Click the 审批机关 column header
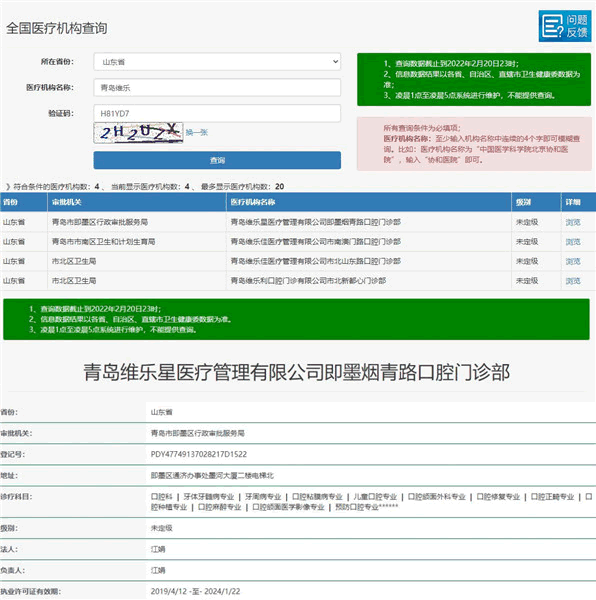This screenshot has height=600, width=596. point(137,202)
